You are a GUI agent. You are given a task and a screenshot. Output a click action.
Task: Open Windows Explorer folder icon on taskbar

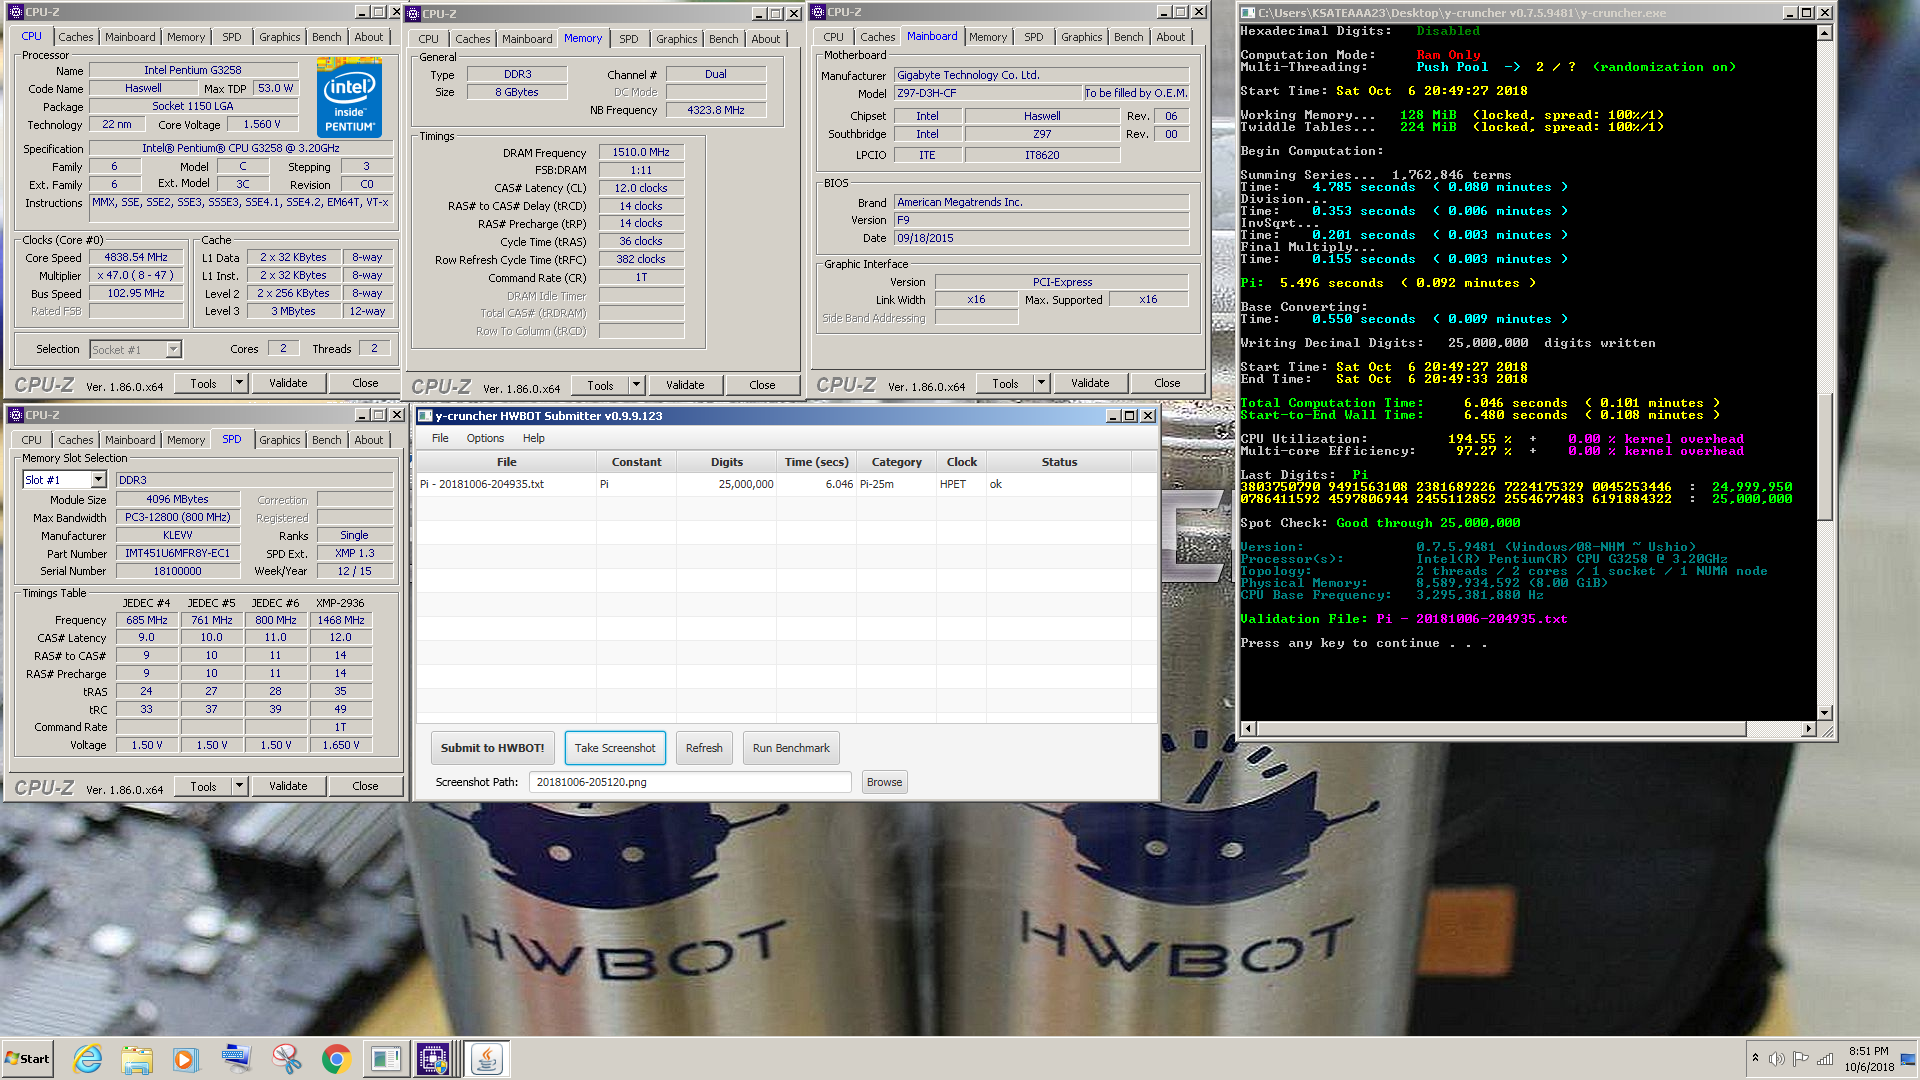pos(137,1059)
